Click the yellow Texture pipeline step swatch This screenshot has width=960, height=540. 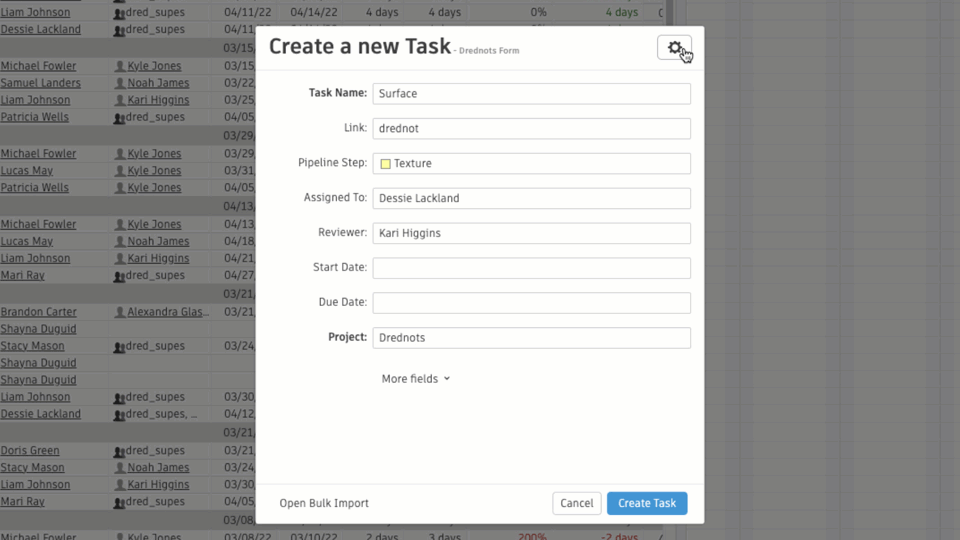(x=385, y=163)
